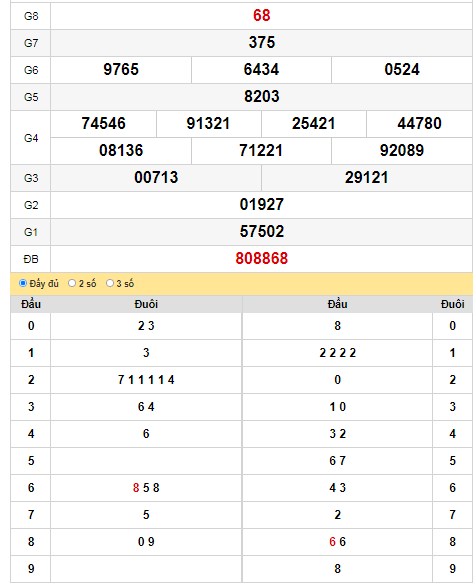Click the G7 result 375
474x588 pixels.
coord(261,42)
